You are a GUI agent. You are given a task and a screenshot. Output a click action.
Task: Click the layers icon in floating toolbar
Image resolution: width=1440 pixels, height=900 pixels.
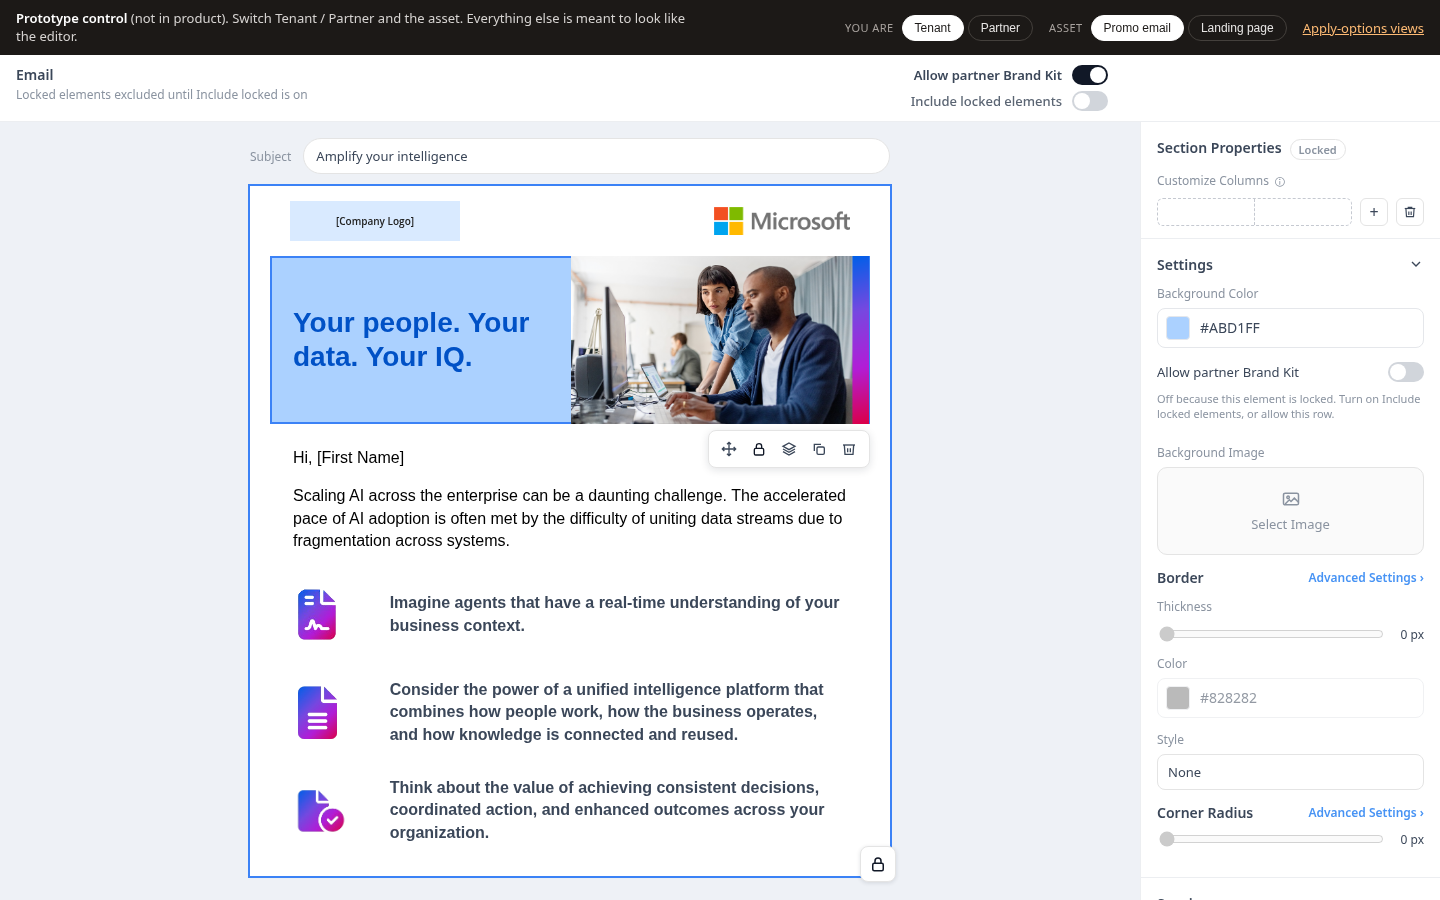click(789, 449)
